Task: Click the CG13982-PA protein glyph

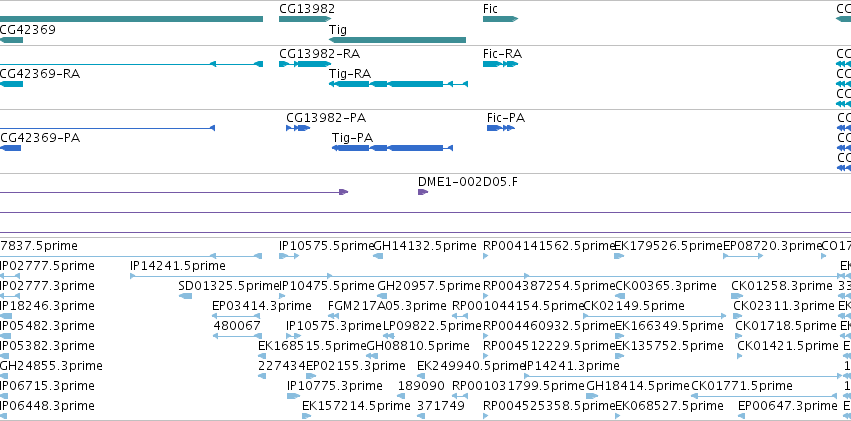Action: click(298, 128)
